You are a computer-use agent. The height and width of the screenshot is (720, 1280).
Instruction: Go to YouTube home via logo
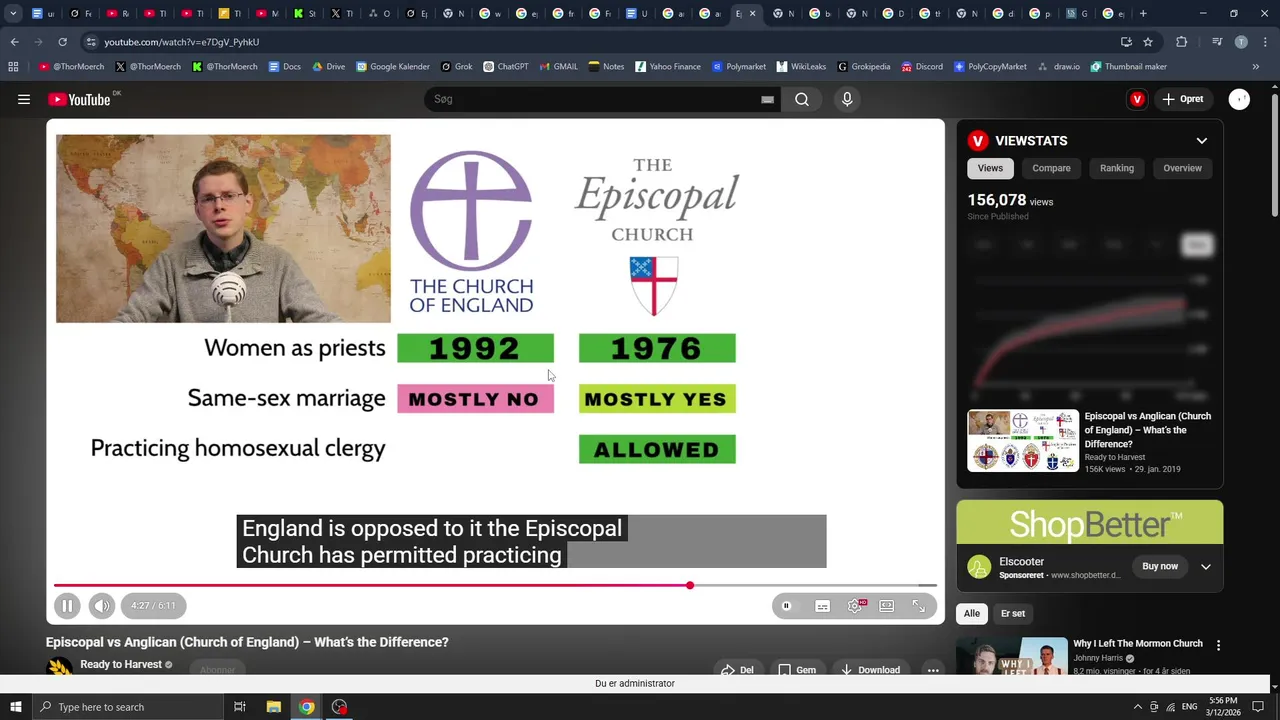[79, 99]
